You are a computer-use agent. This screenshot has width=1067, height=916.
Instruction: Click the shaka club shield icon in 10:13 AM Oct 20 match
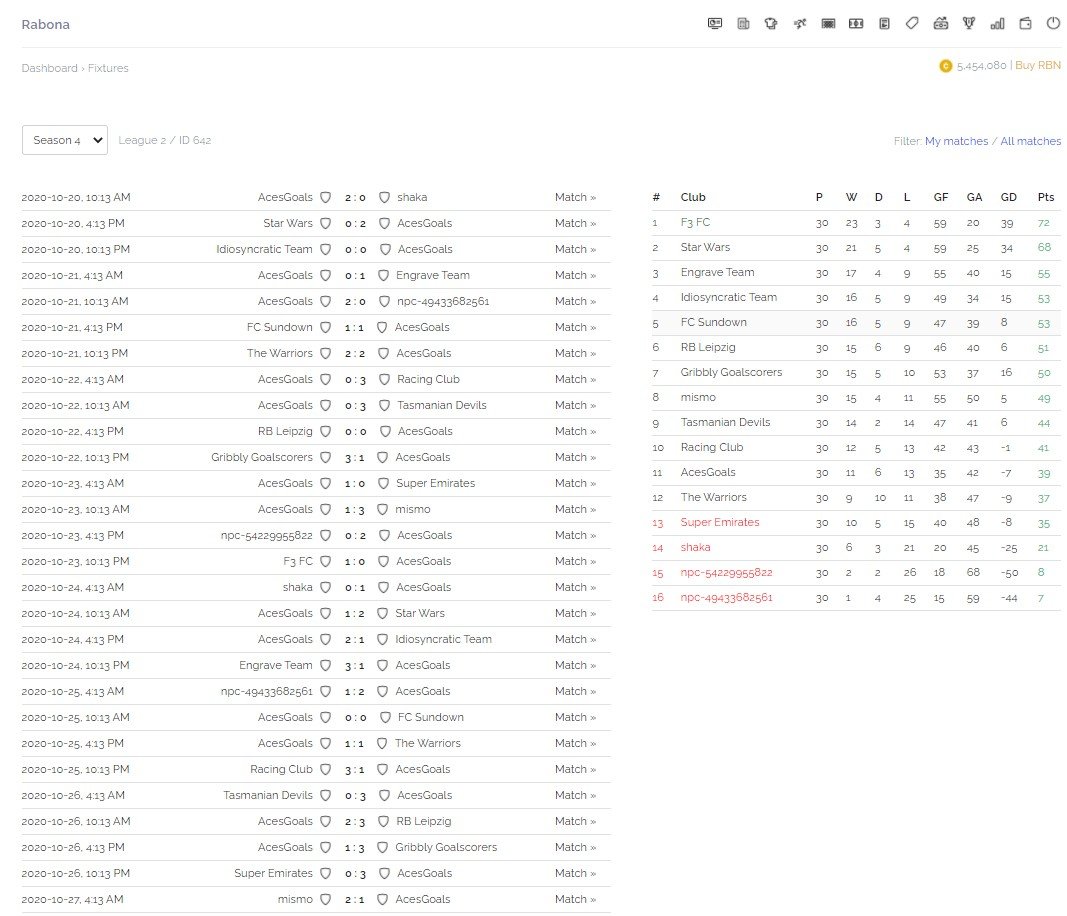point(384,197)
